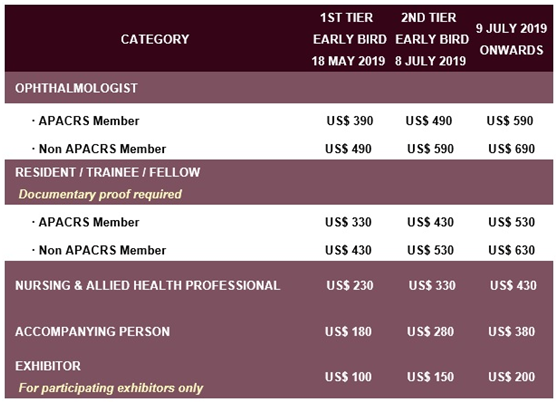Click Ophthalmologist APACRS Member US$ 490 second tier
The image size is (558, 404).
(429, 121)
